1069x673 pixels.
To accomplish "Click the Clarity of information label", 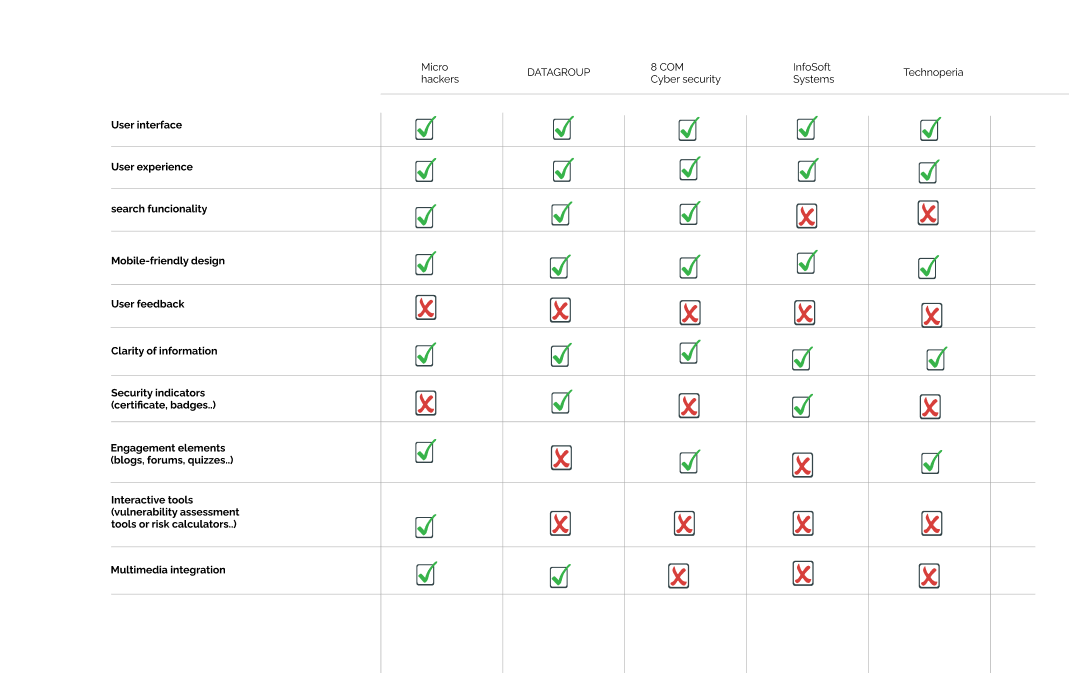I will pyautogui.click(x=164, y=351).
